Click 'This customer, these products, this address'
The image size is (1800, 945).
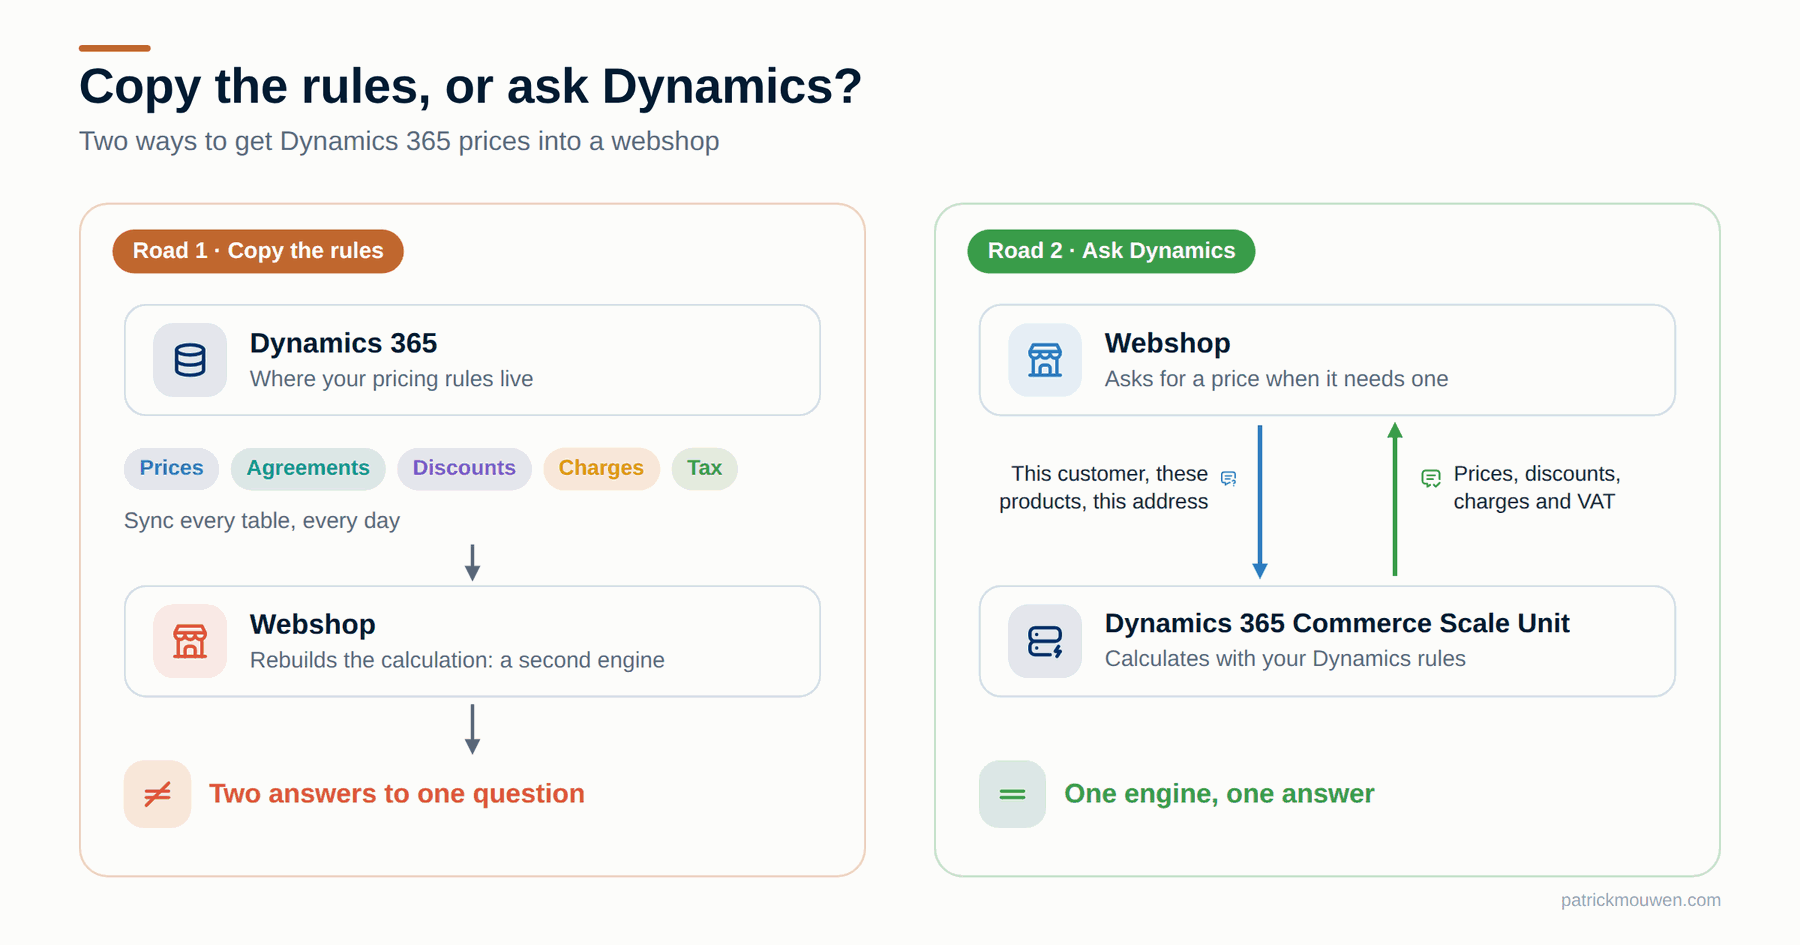click(1104, 488)
